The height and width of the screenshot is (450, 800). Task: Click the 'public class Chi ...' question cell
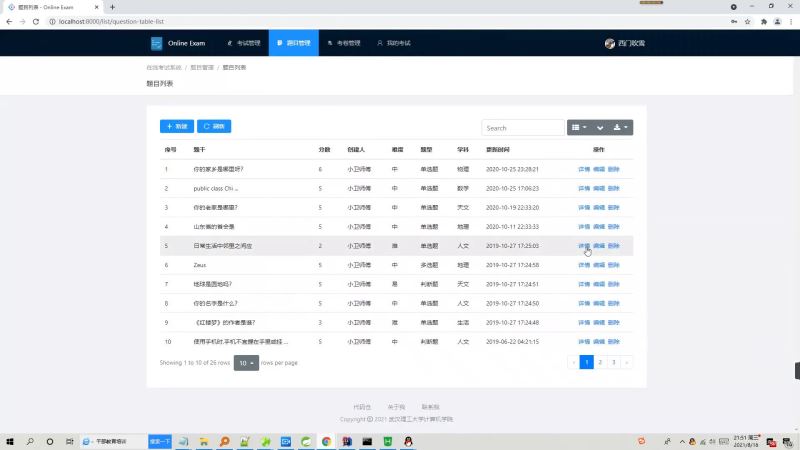pos(216,189)
